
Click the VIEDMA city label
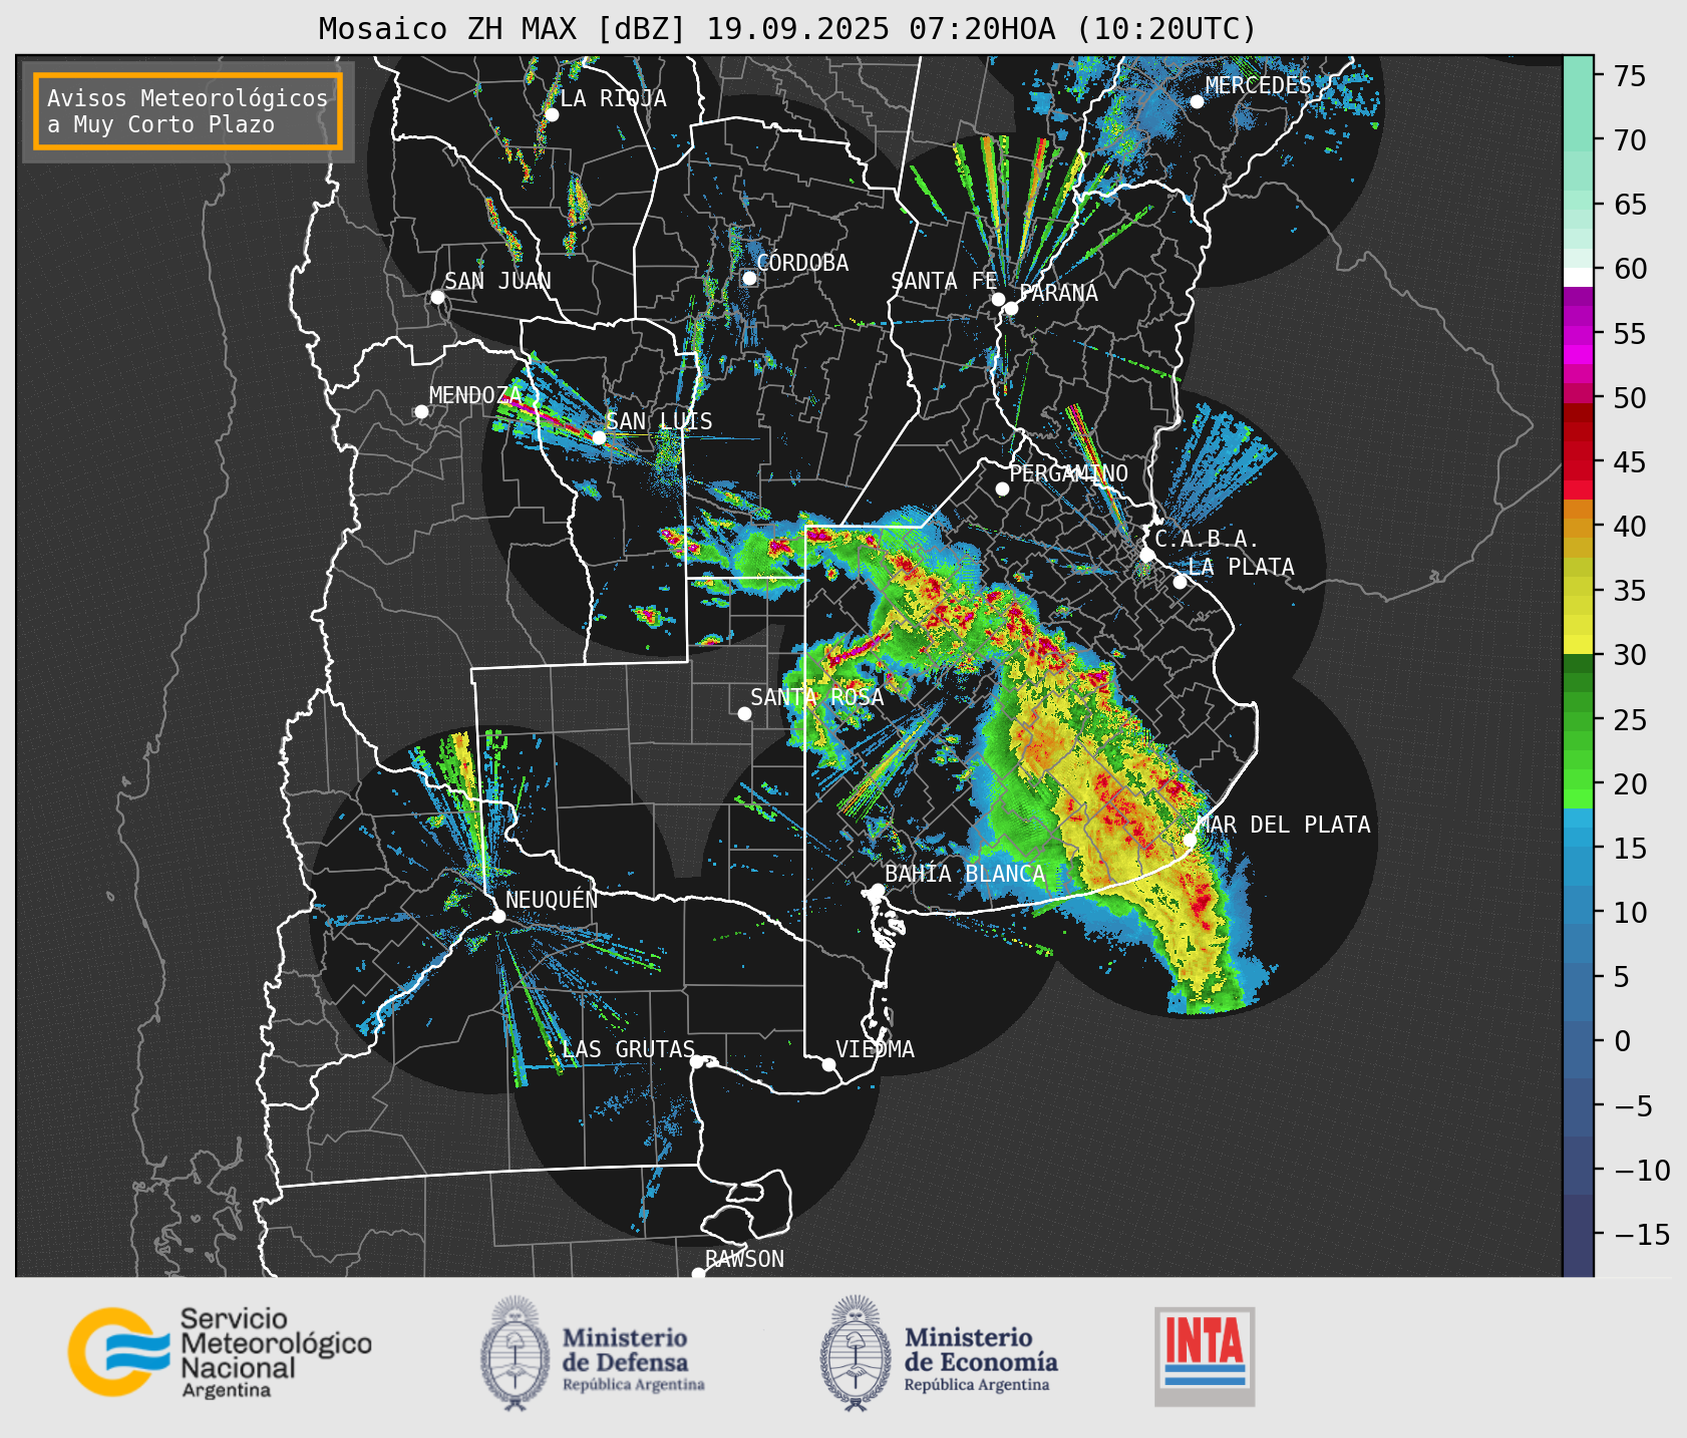pyautogui.click(x=875, y=1049)
